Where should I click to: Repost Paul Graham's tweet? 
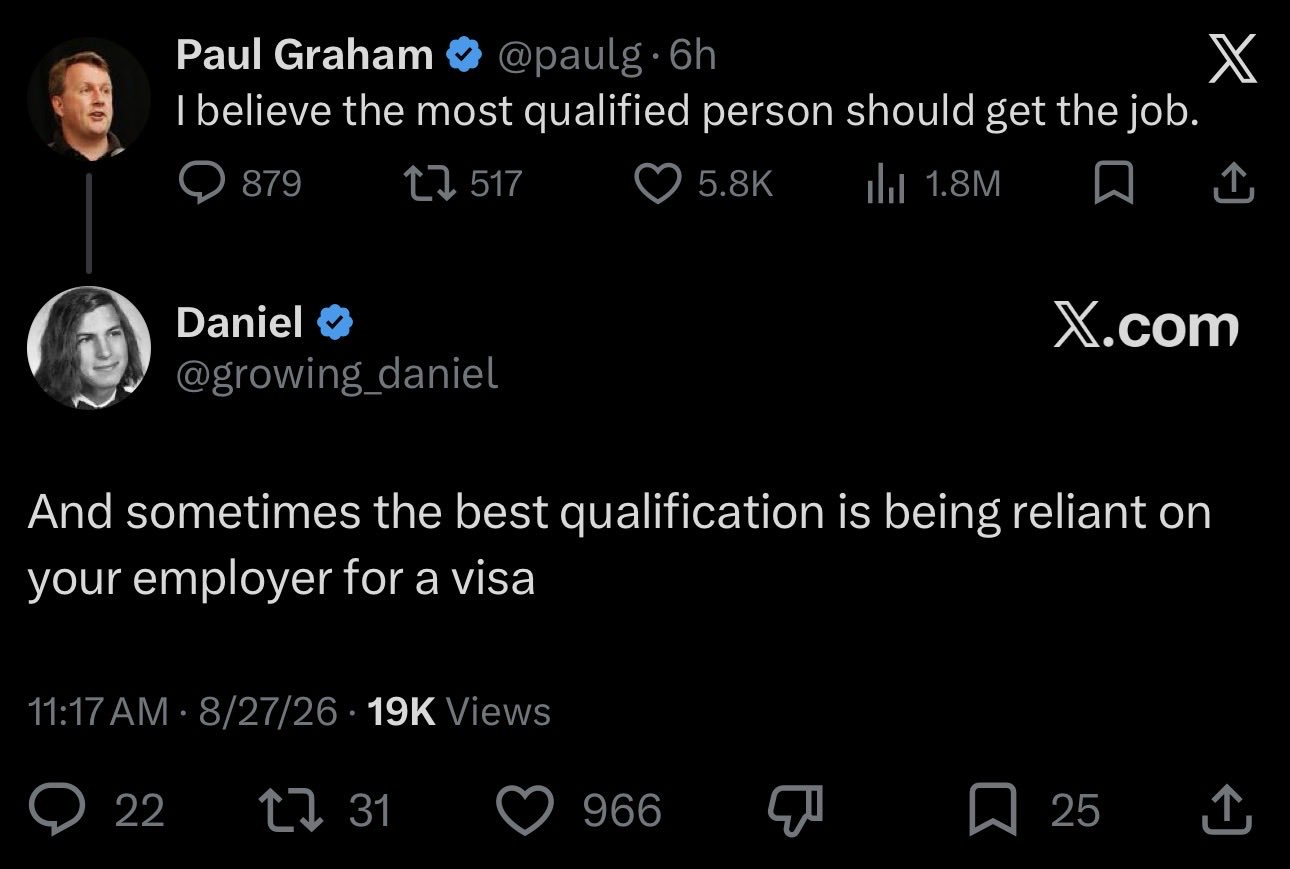461,183
